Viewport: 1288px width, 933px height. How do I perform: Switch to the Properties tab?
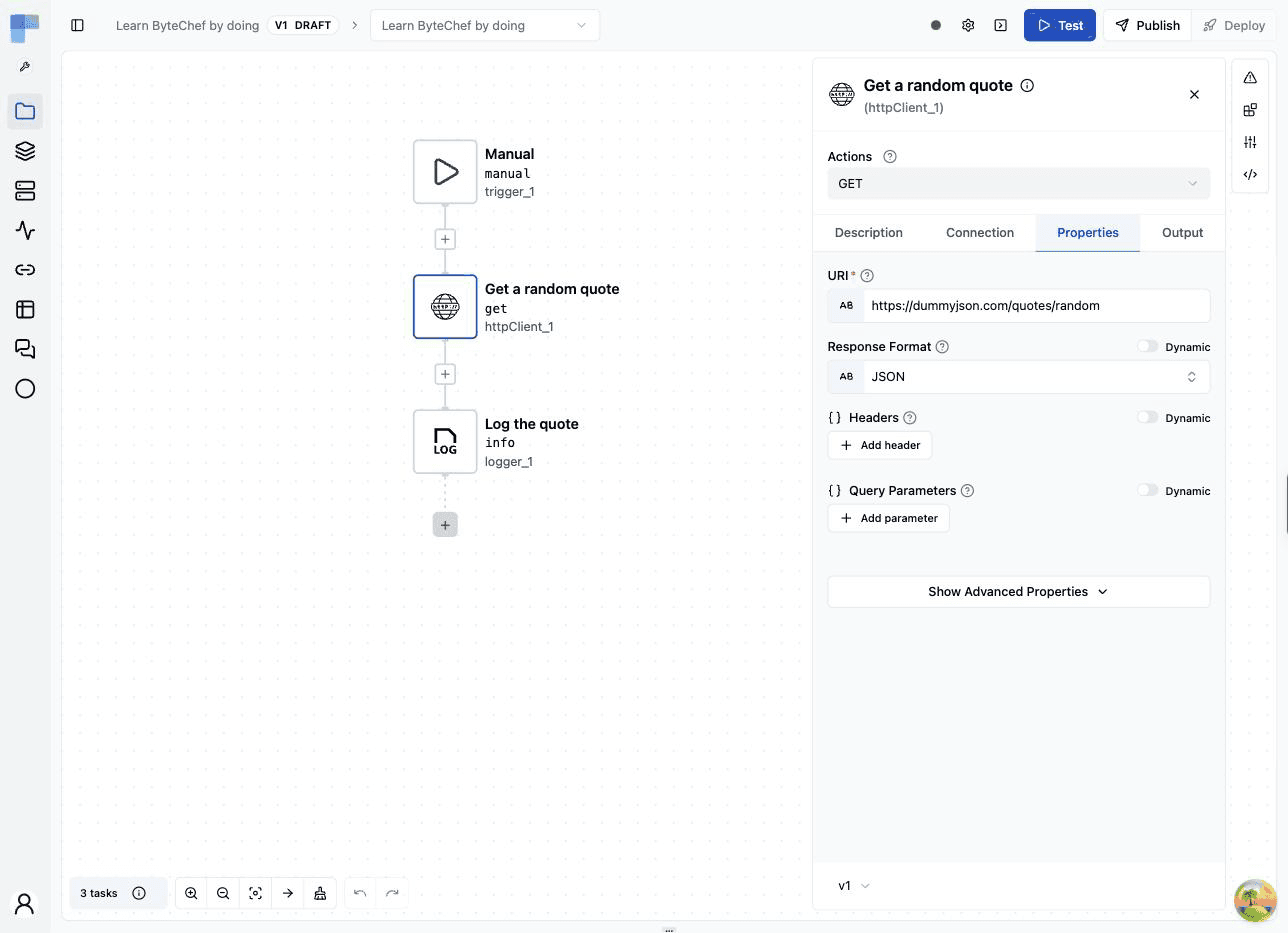click(x=1088, y=233)
